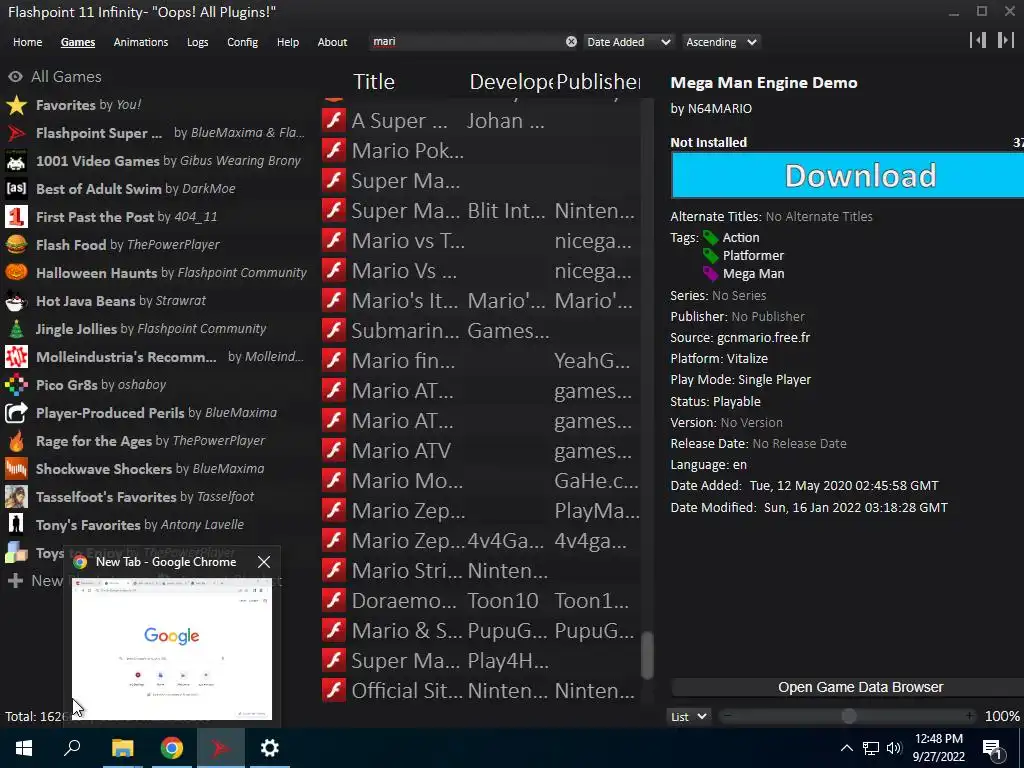1024x768 pixels.
Task: Open the Help tab
Action: [287, 42]
